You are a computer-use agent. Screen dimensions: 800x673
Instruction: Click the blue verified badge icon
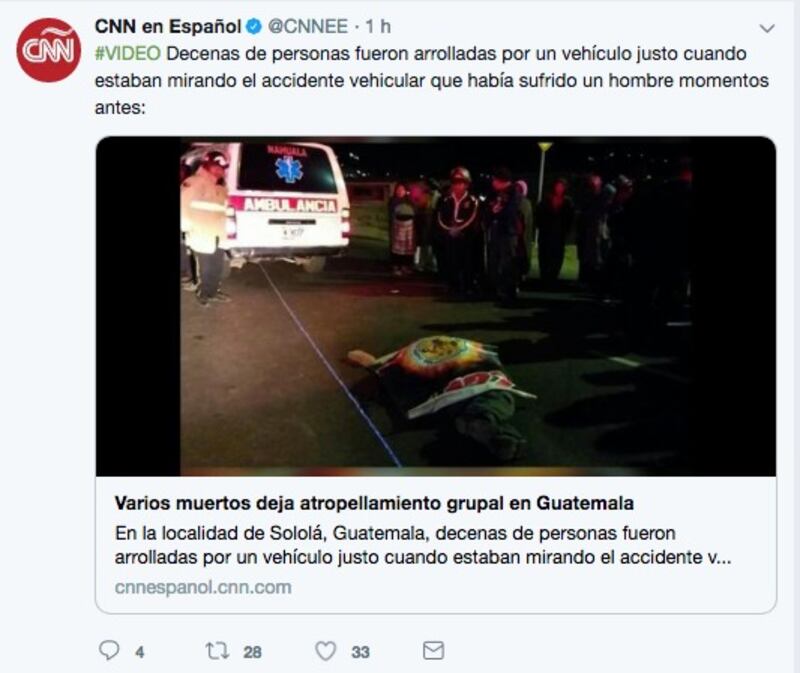(254, 27)
